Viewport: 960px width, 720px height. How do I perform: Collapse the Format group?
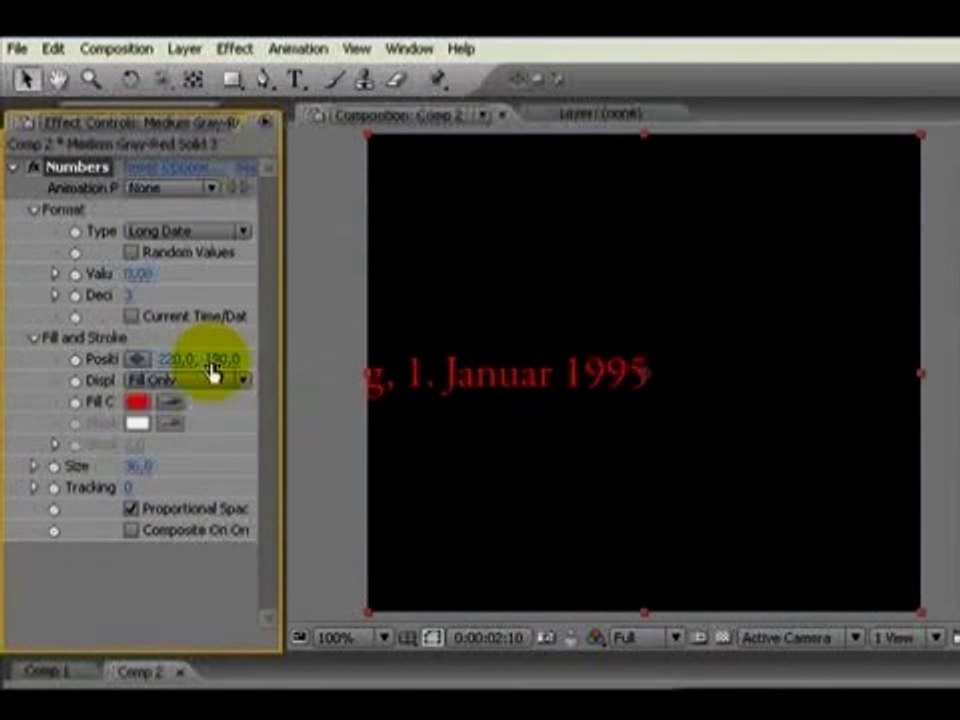coord(34,211)
